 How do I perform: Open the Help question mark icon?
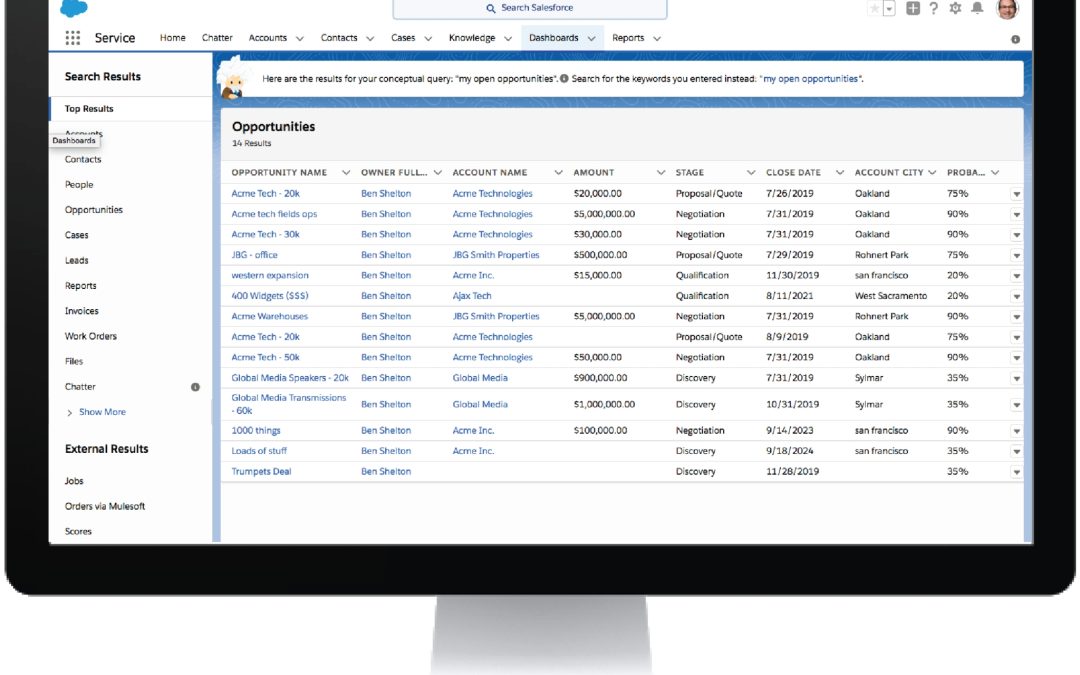click(x=933, y=8)
